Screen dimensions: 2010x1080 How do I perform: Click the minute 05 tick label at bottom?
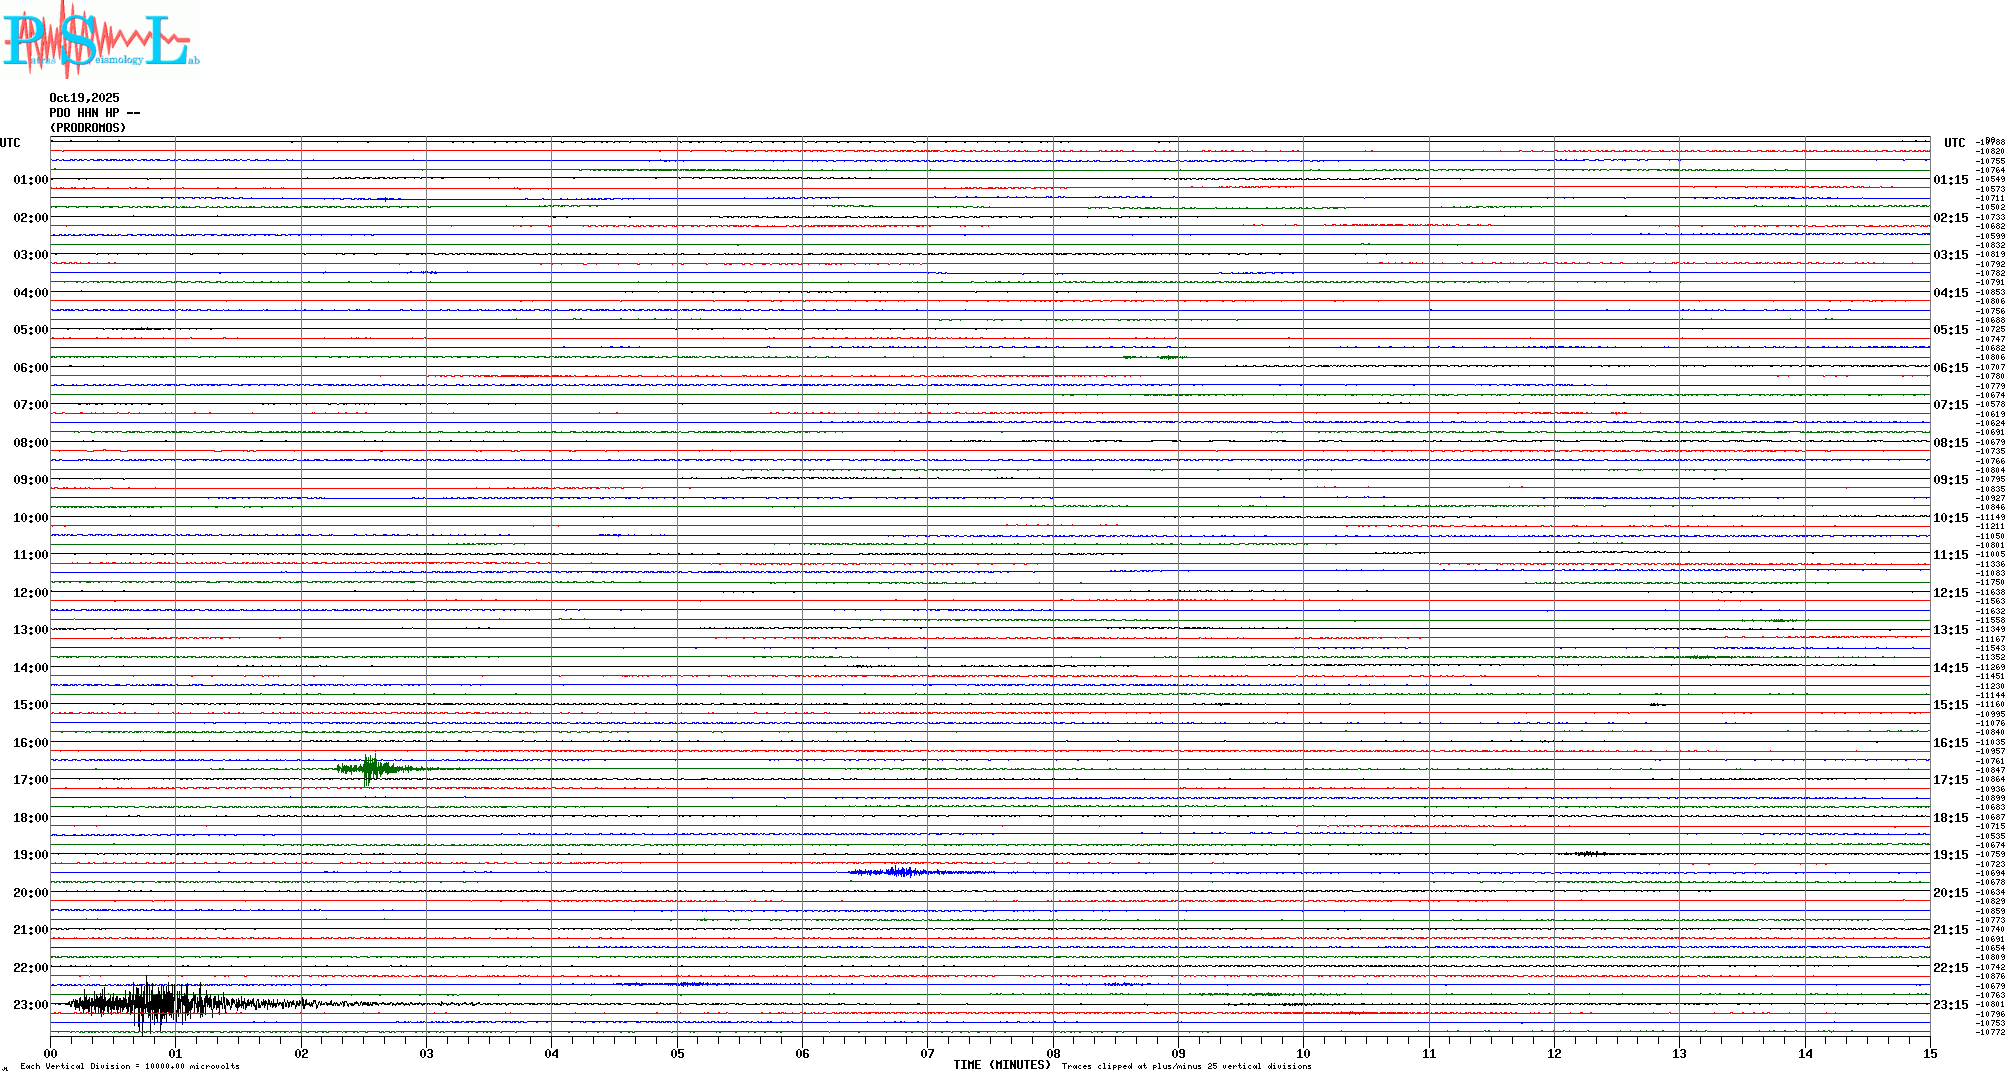pyautogui.click(x=677, y=1053)
